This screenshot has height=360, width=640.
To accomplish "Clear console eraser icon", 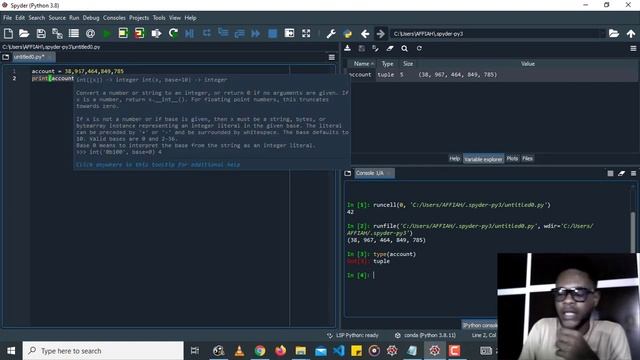I will (622, 173).
